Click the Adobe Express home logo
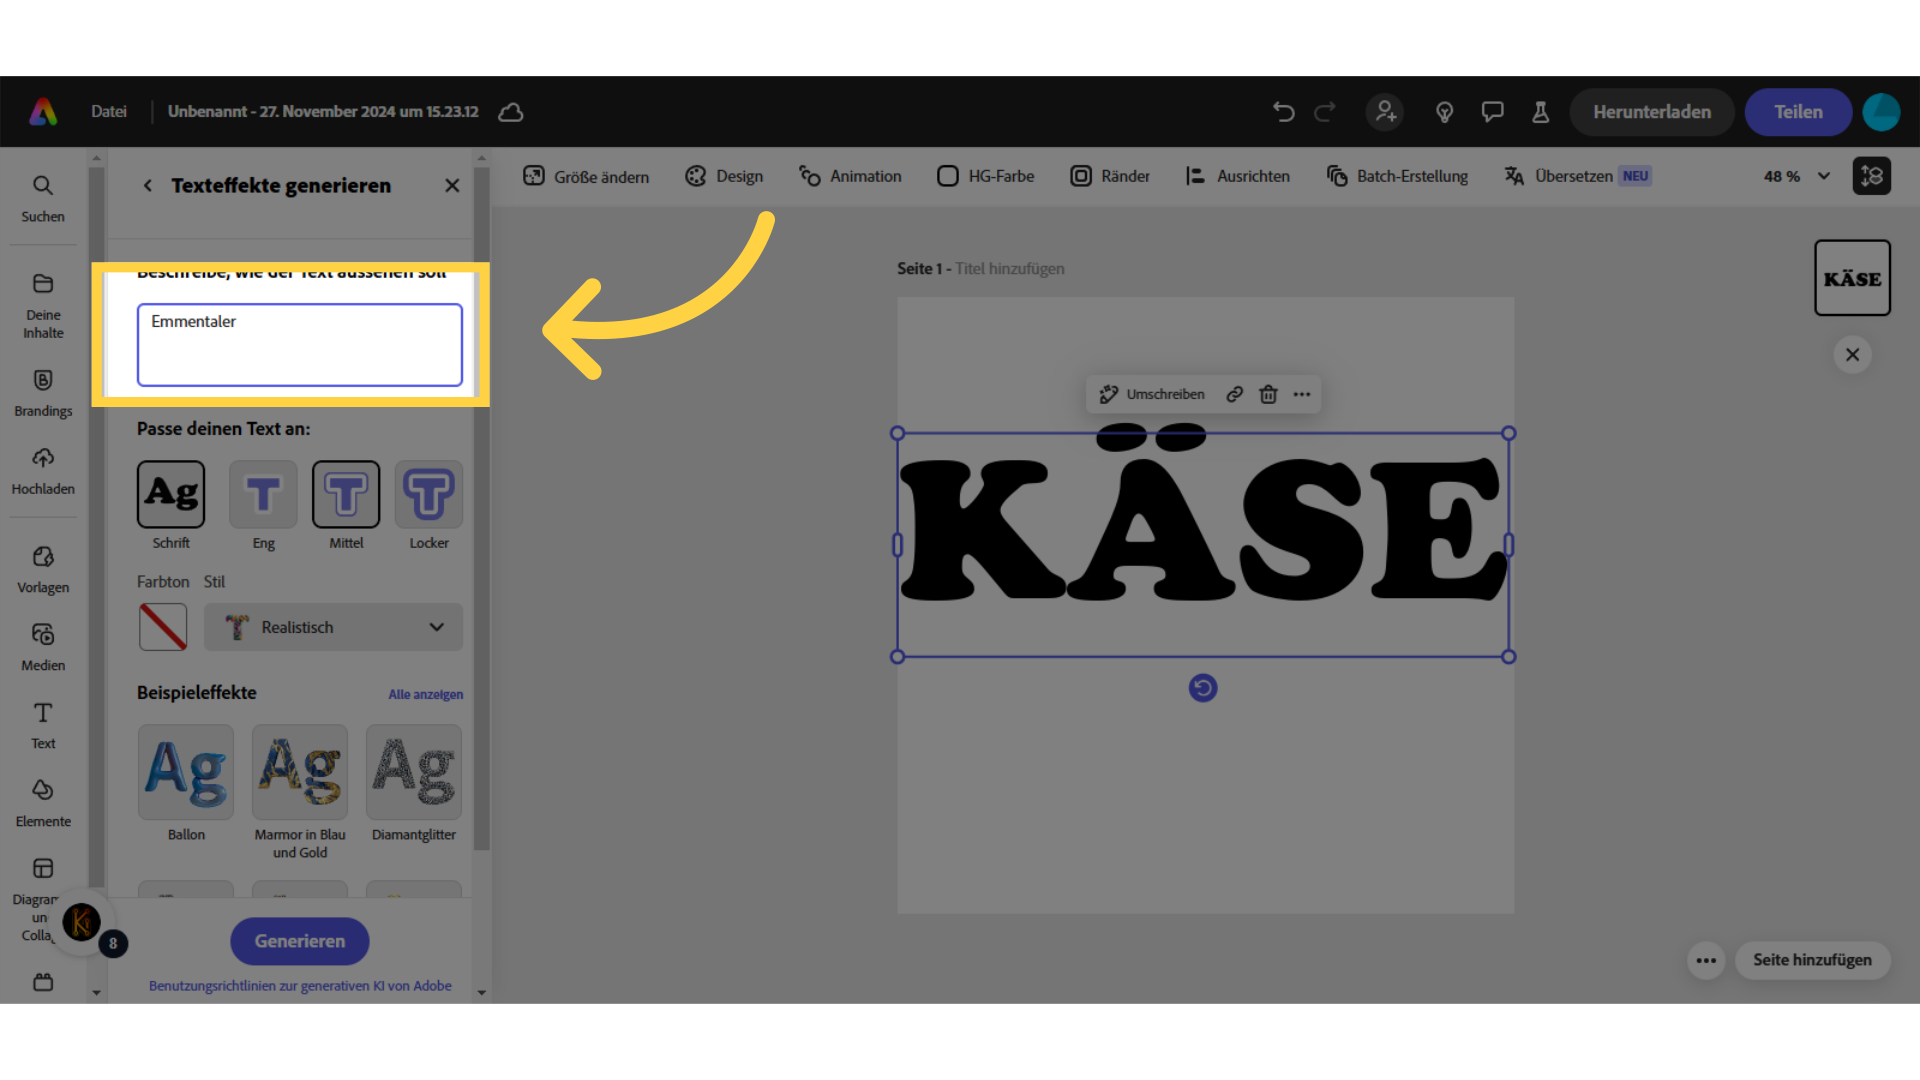Image resolution: width=1920 pixels, height=1080 pixels. (x=43, y=111)
